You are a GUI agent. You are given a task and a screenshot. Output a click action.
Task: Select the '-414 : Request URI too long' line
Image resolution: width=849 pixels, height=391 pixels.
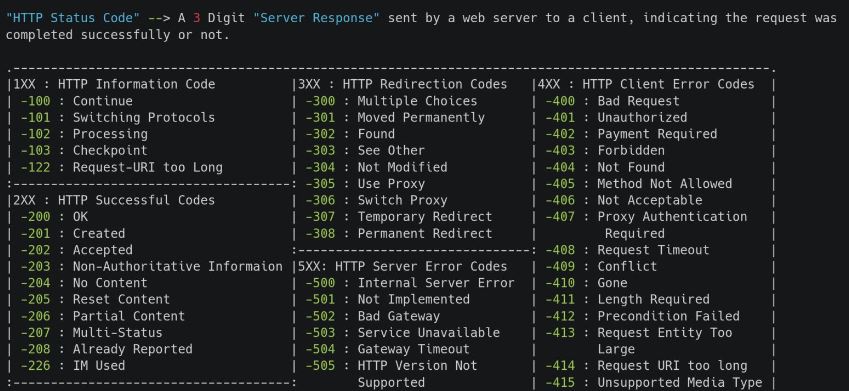[x=646, y=366]
